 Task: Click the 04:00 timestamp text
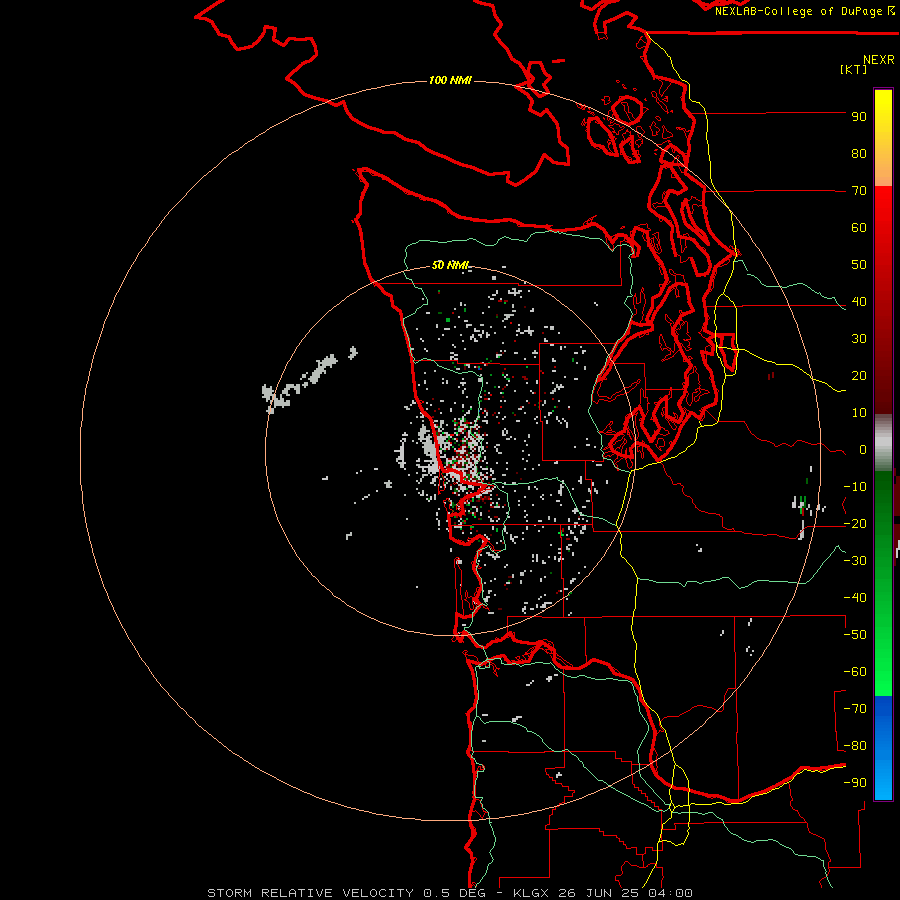tap(670, 893)
